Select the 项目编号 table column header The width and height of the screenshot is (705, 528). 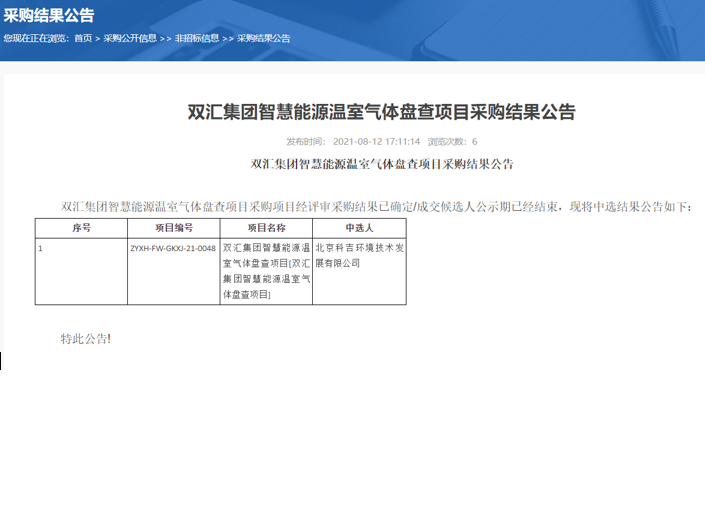coord(173,229)
